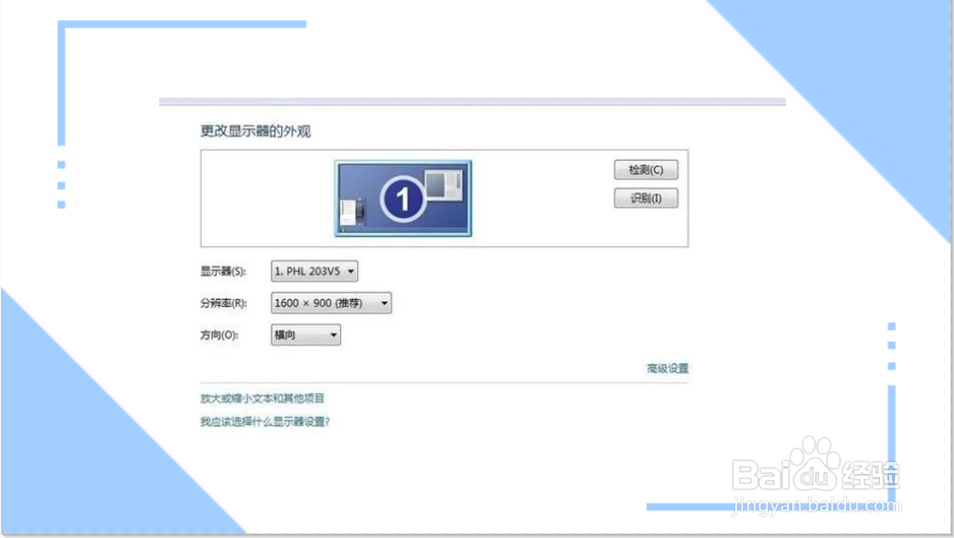Image resolution: width=954 pixels, height=538 pixels.
Task: Open the 我应该选择什么显示器设置 help link
Action: [x=265, y=421]
